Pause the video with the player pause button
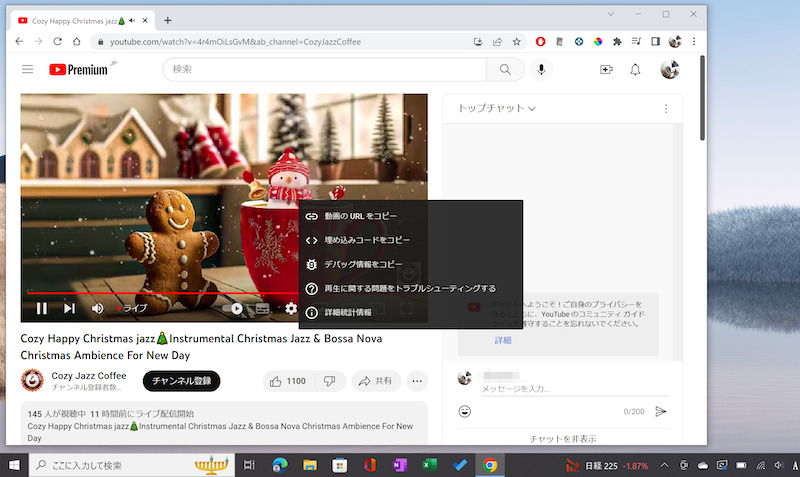This screenshot has height=477, width=800. click(x=42, y=308)
